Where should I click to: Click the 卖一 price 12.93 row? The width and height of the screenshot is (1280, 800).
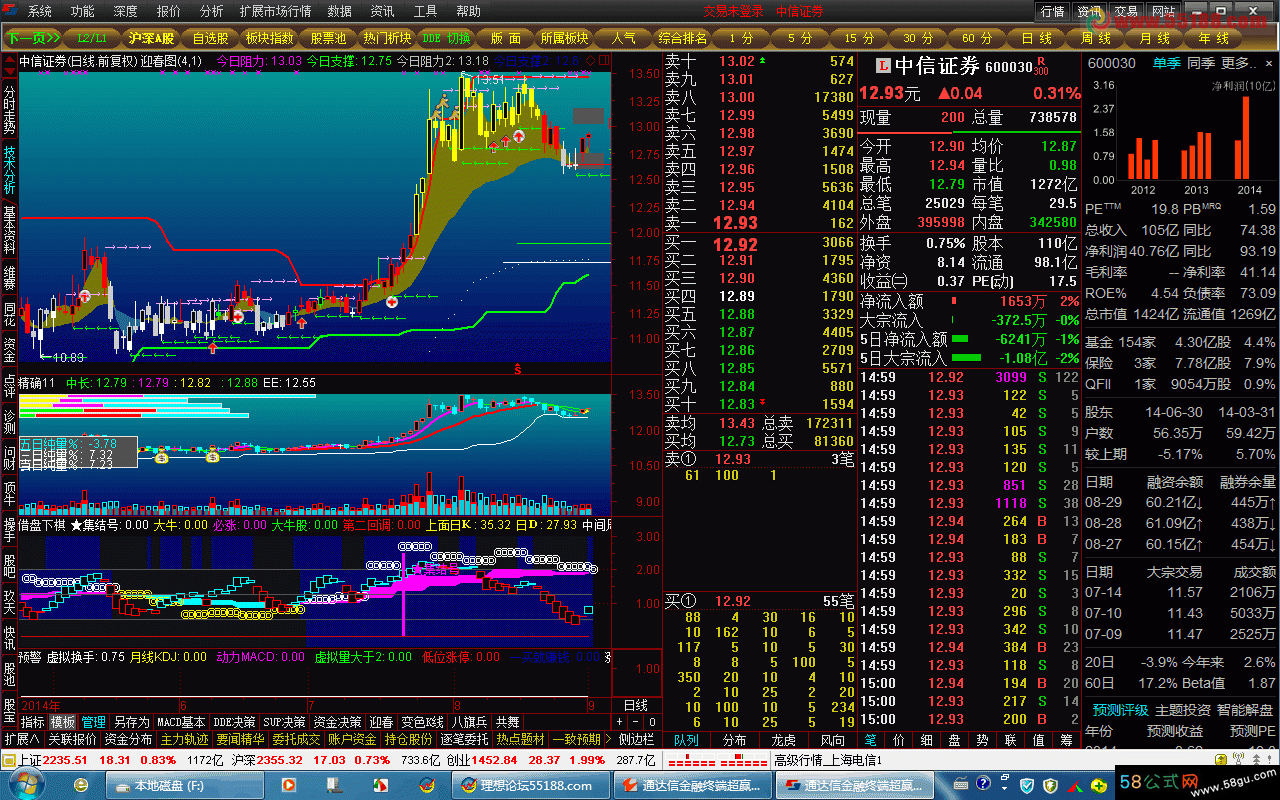point(760,223)
